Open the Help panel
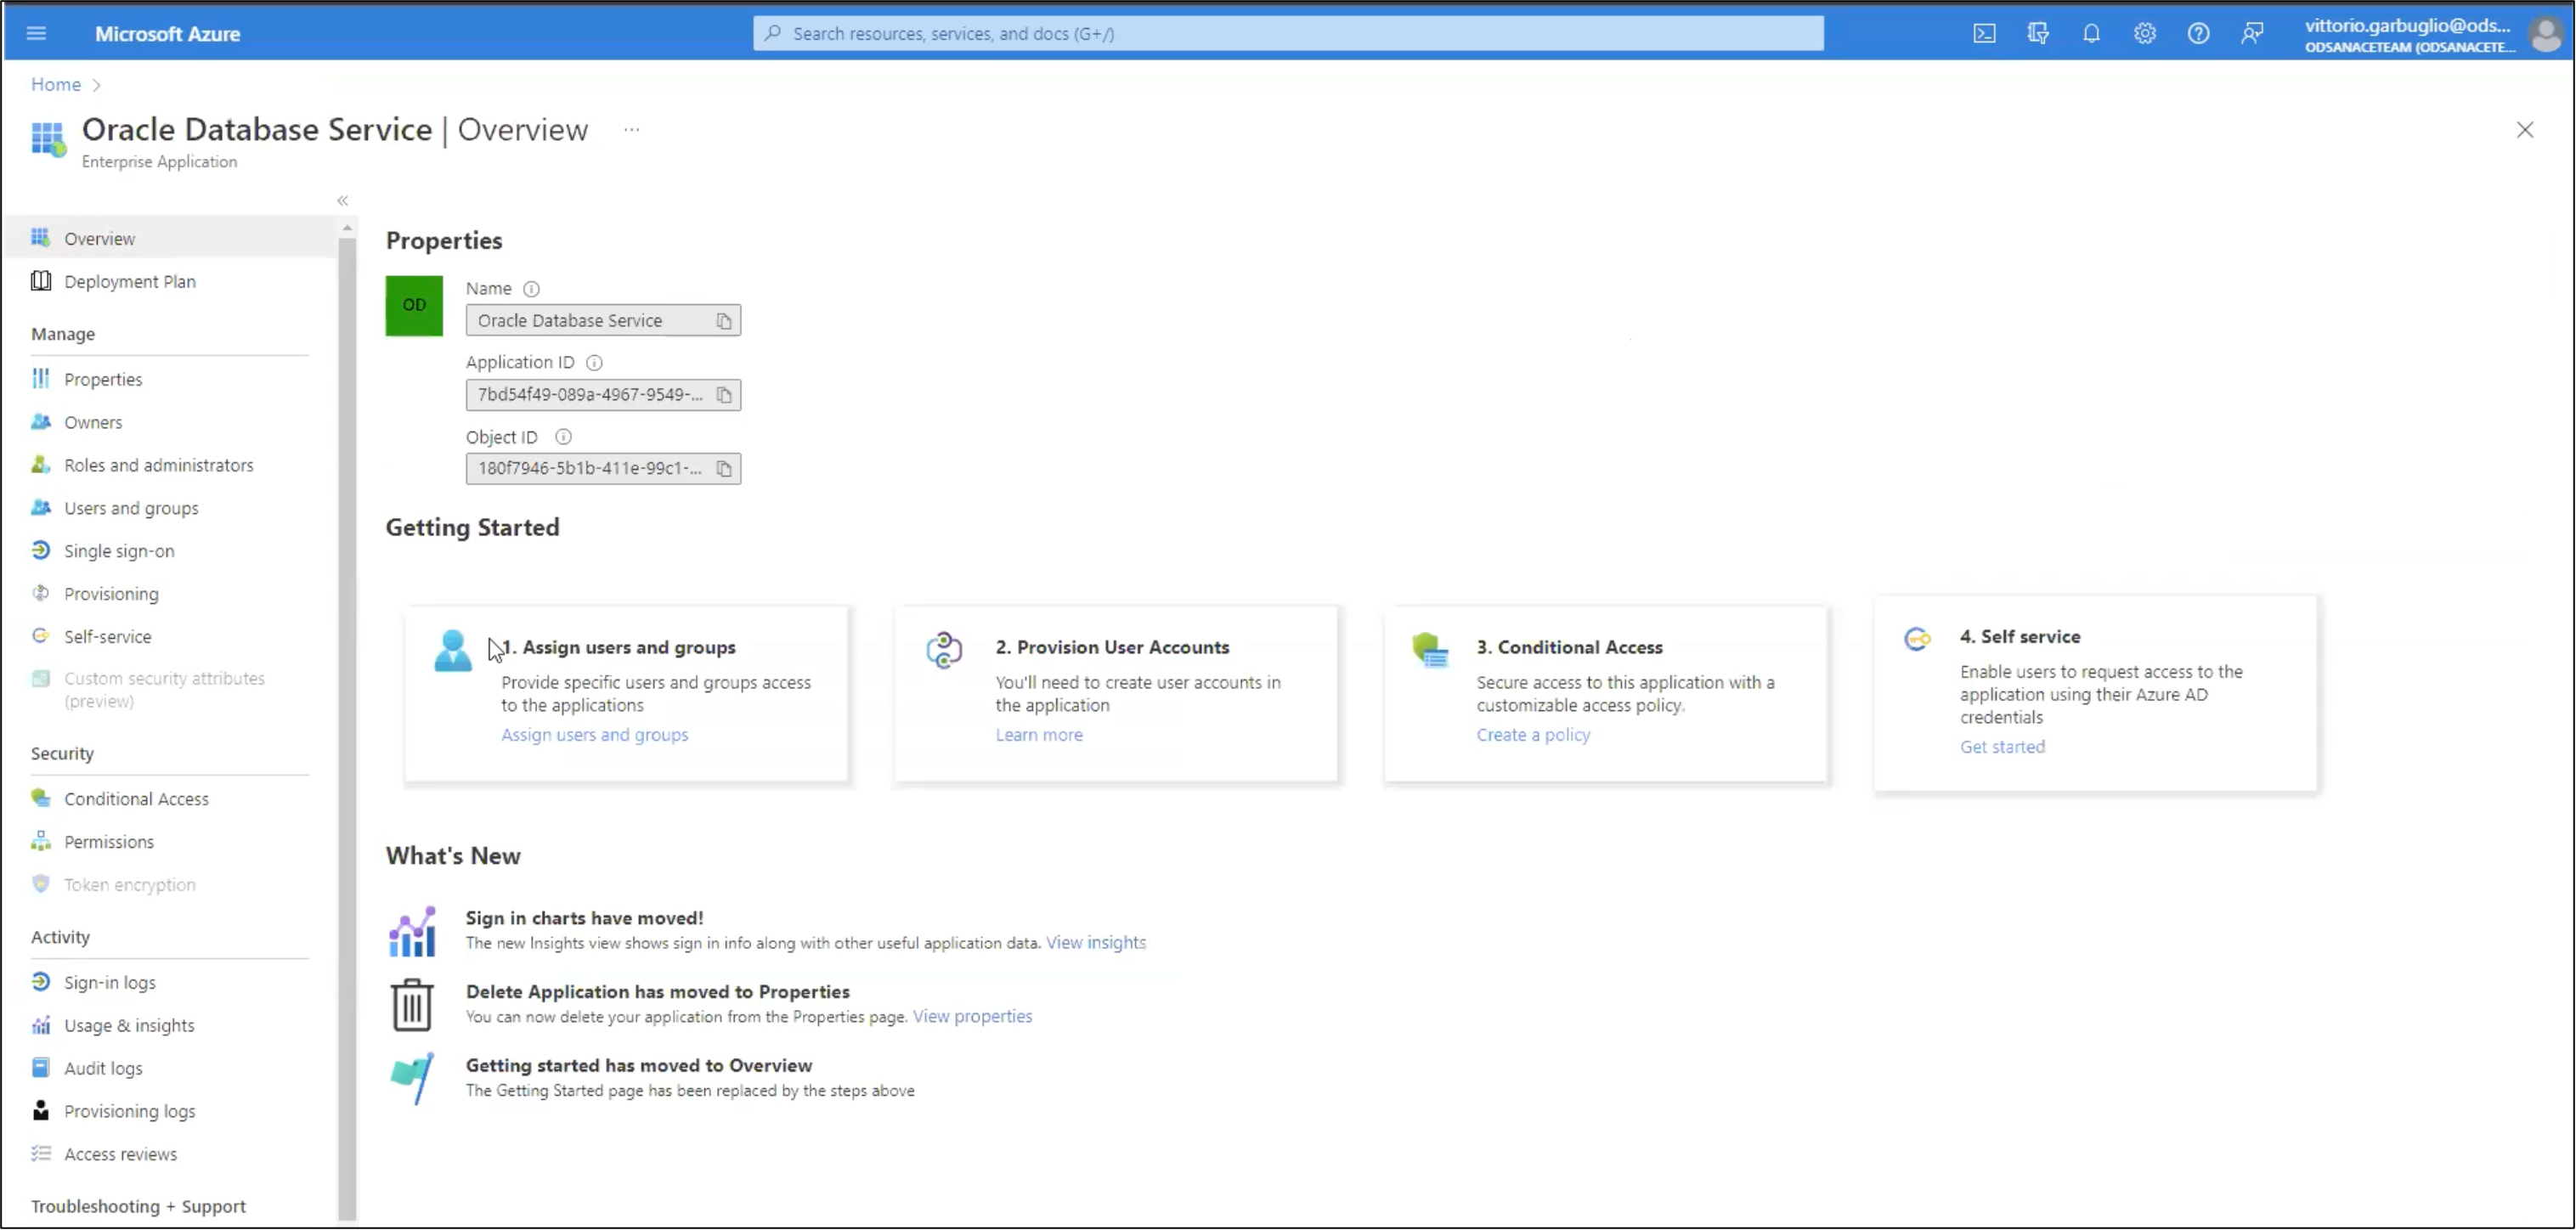2576x1230 pixels. (2198, 33)
